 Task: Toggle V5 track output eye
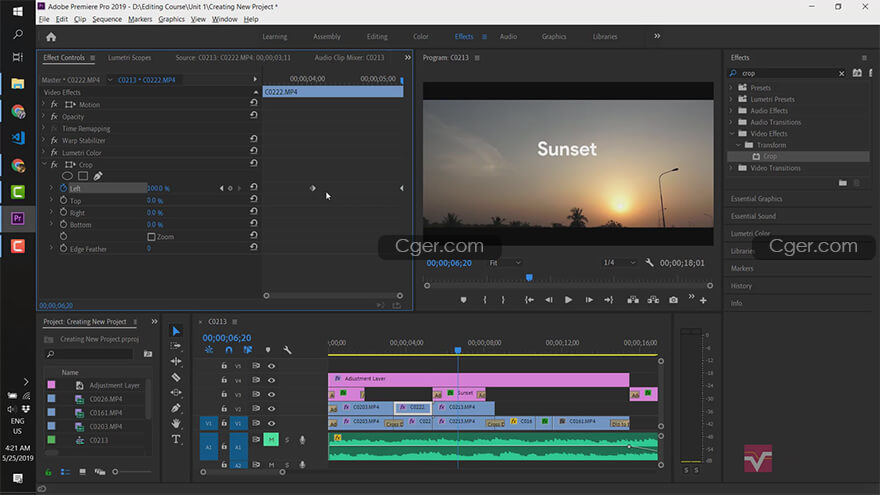click(x=272, y=366)
